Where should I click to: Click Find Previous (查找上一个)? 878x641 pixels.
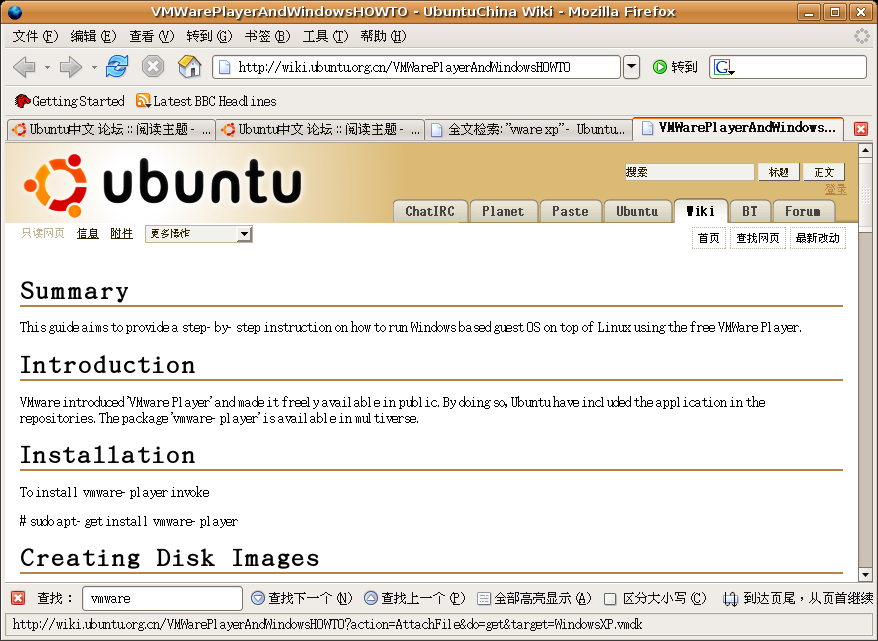[415, 598]
